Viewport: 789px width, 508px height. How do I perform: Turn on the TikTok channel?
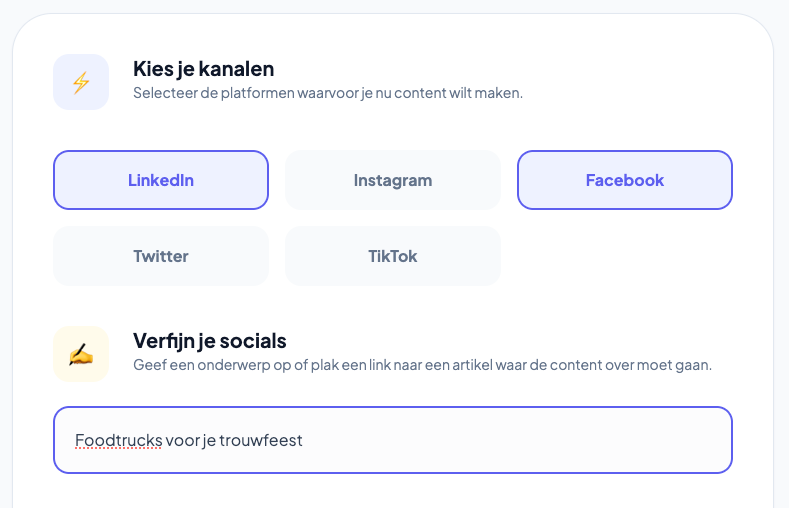(x=393, y=256)
